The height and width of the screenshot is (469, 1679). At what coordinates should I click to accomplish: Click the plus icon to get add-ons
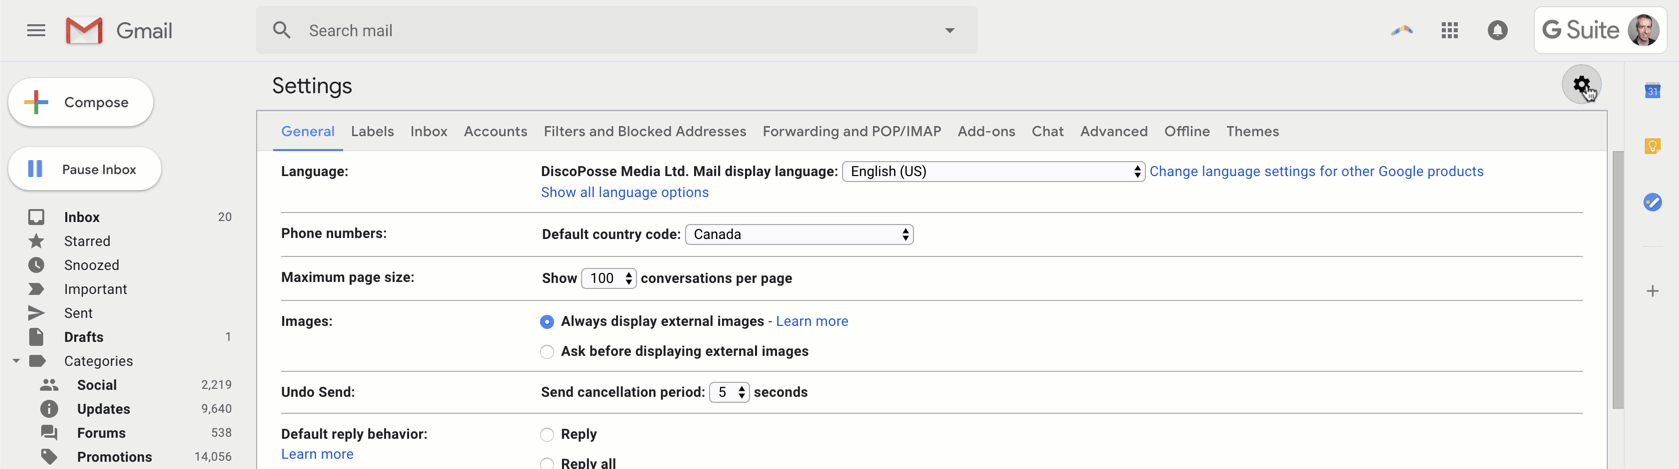pos(1652,291)
